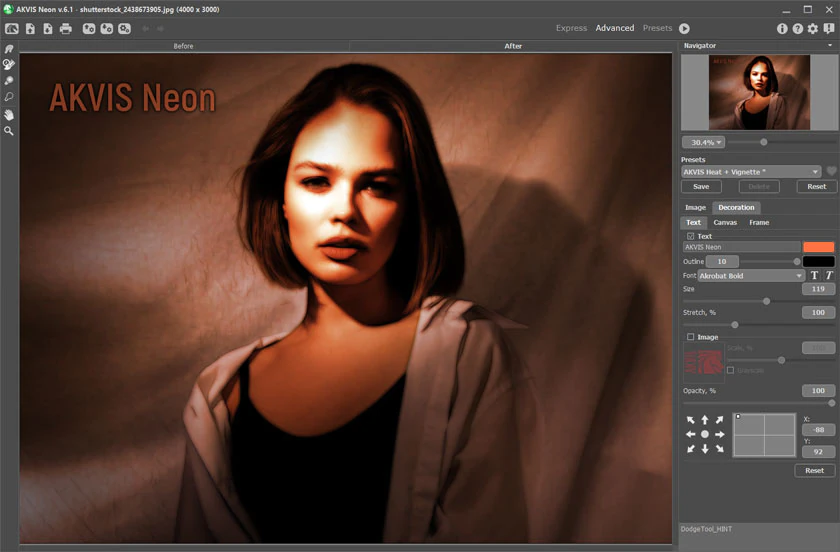Select the Decoration tab
Viewport: 840px width, 552px height.
pyautogui.click(x=736, y=207)
